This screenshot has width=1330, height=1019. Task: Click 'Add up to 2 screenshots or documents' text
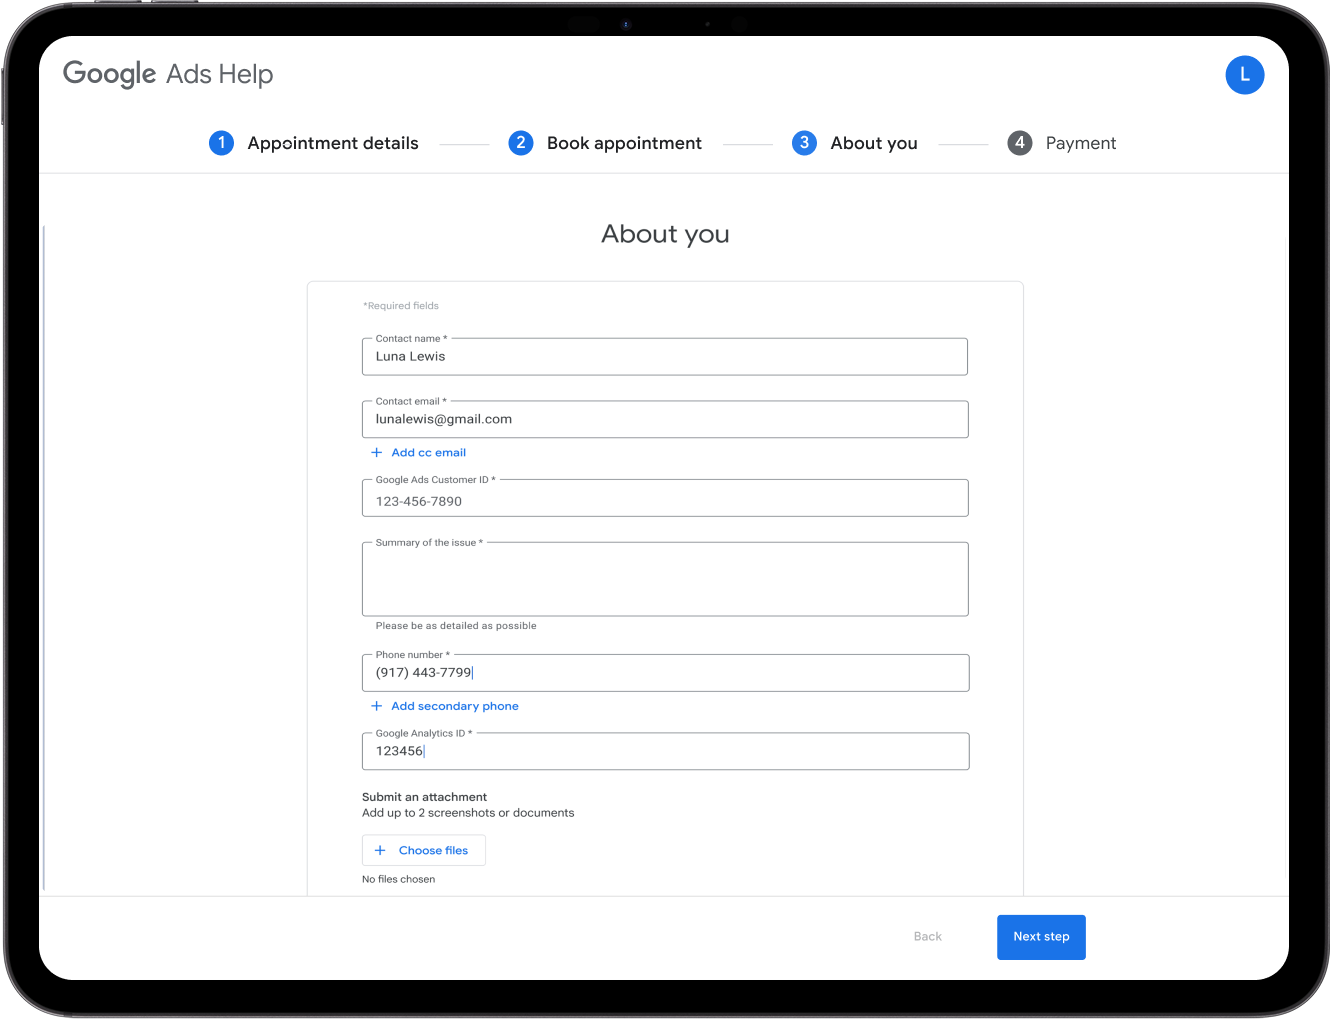(x=468, y=813)
